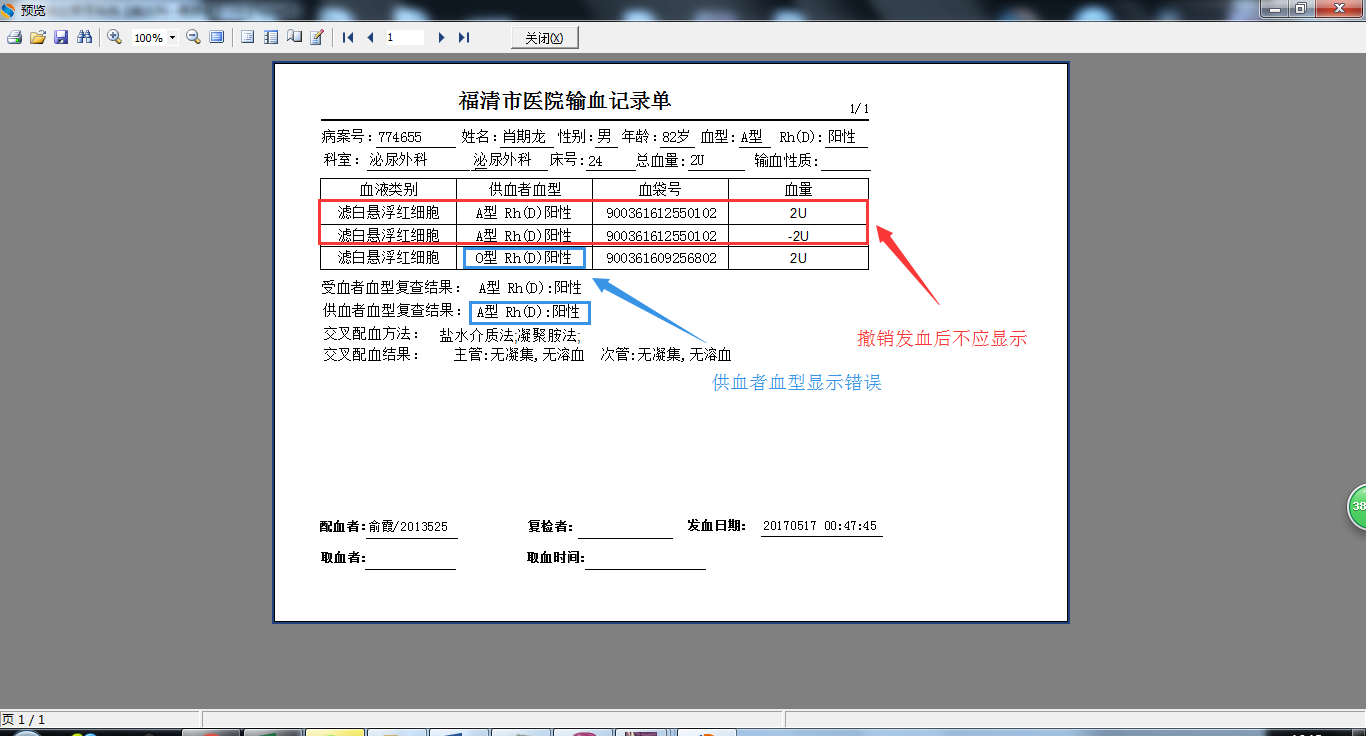Select age value 82岁
The image size is (1366, 736).
(676, 137)
